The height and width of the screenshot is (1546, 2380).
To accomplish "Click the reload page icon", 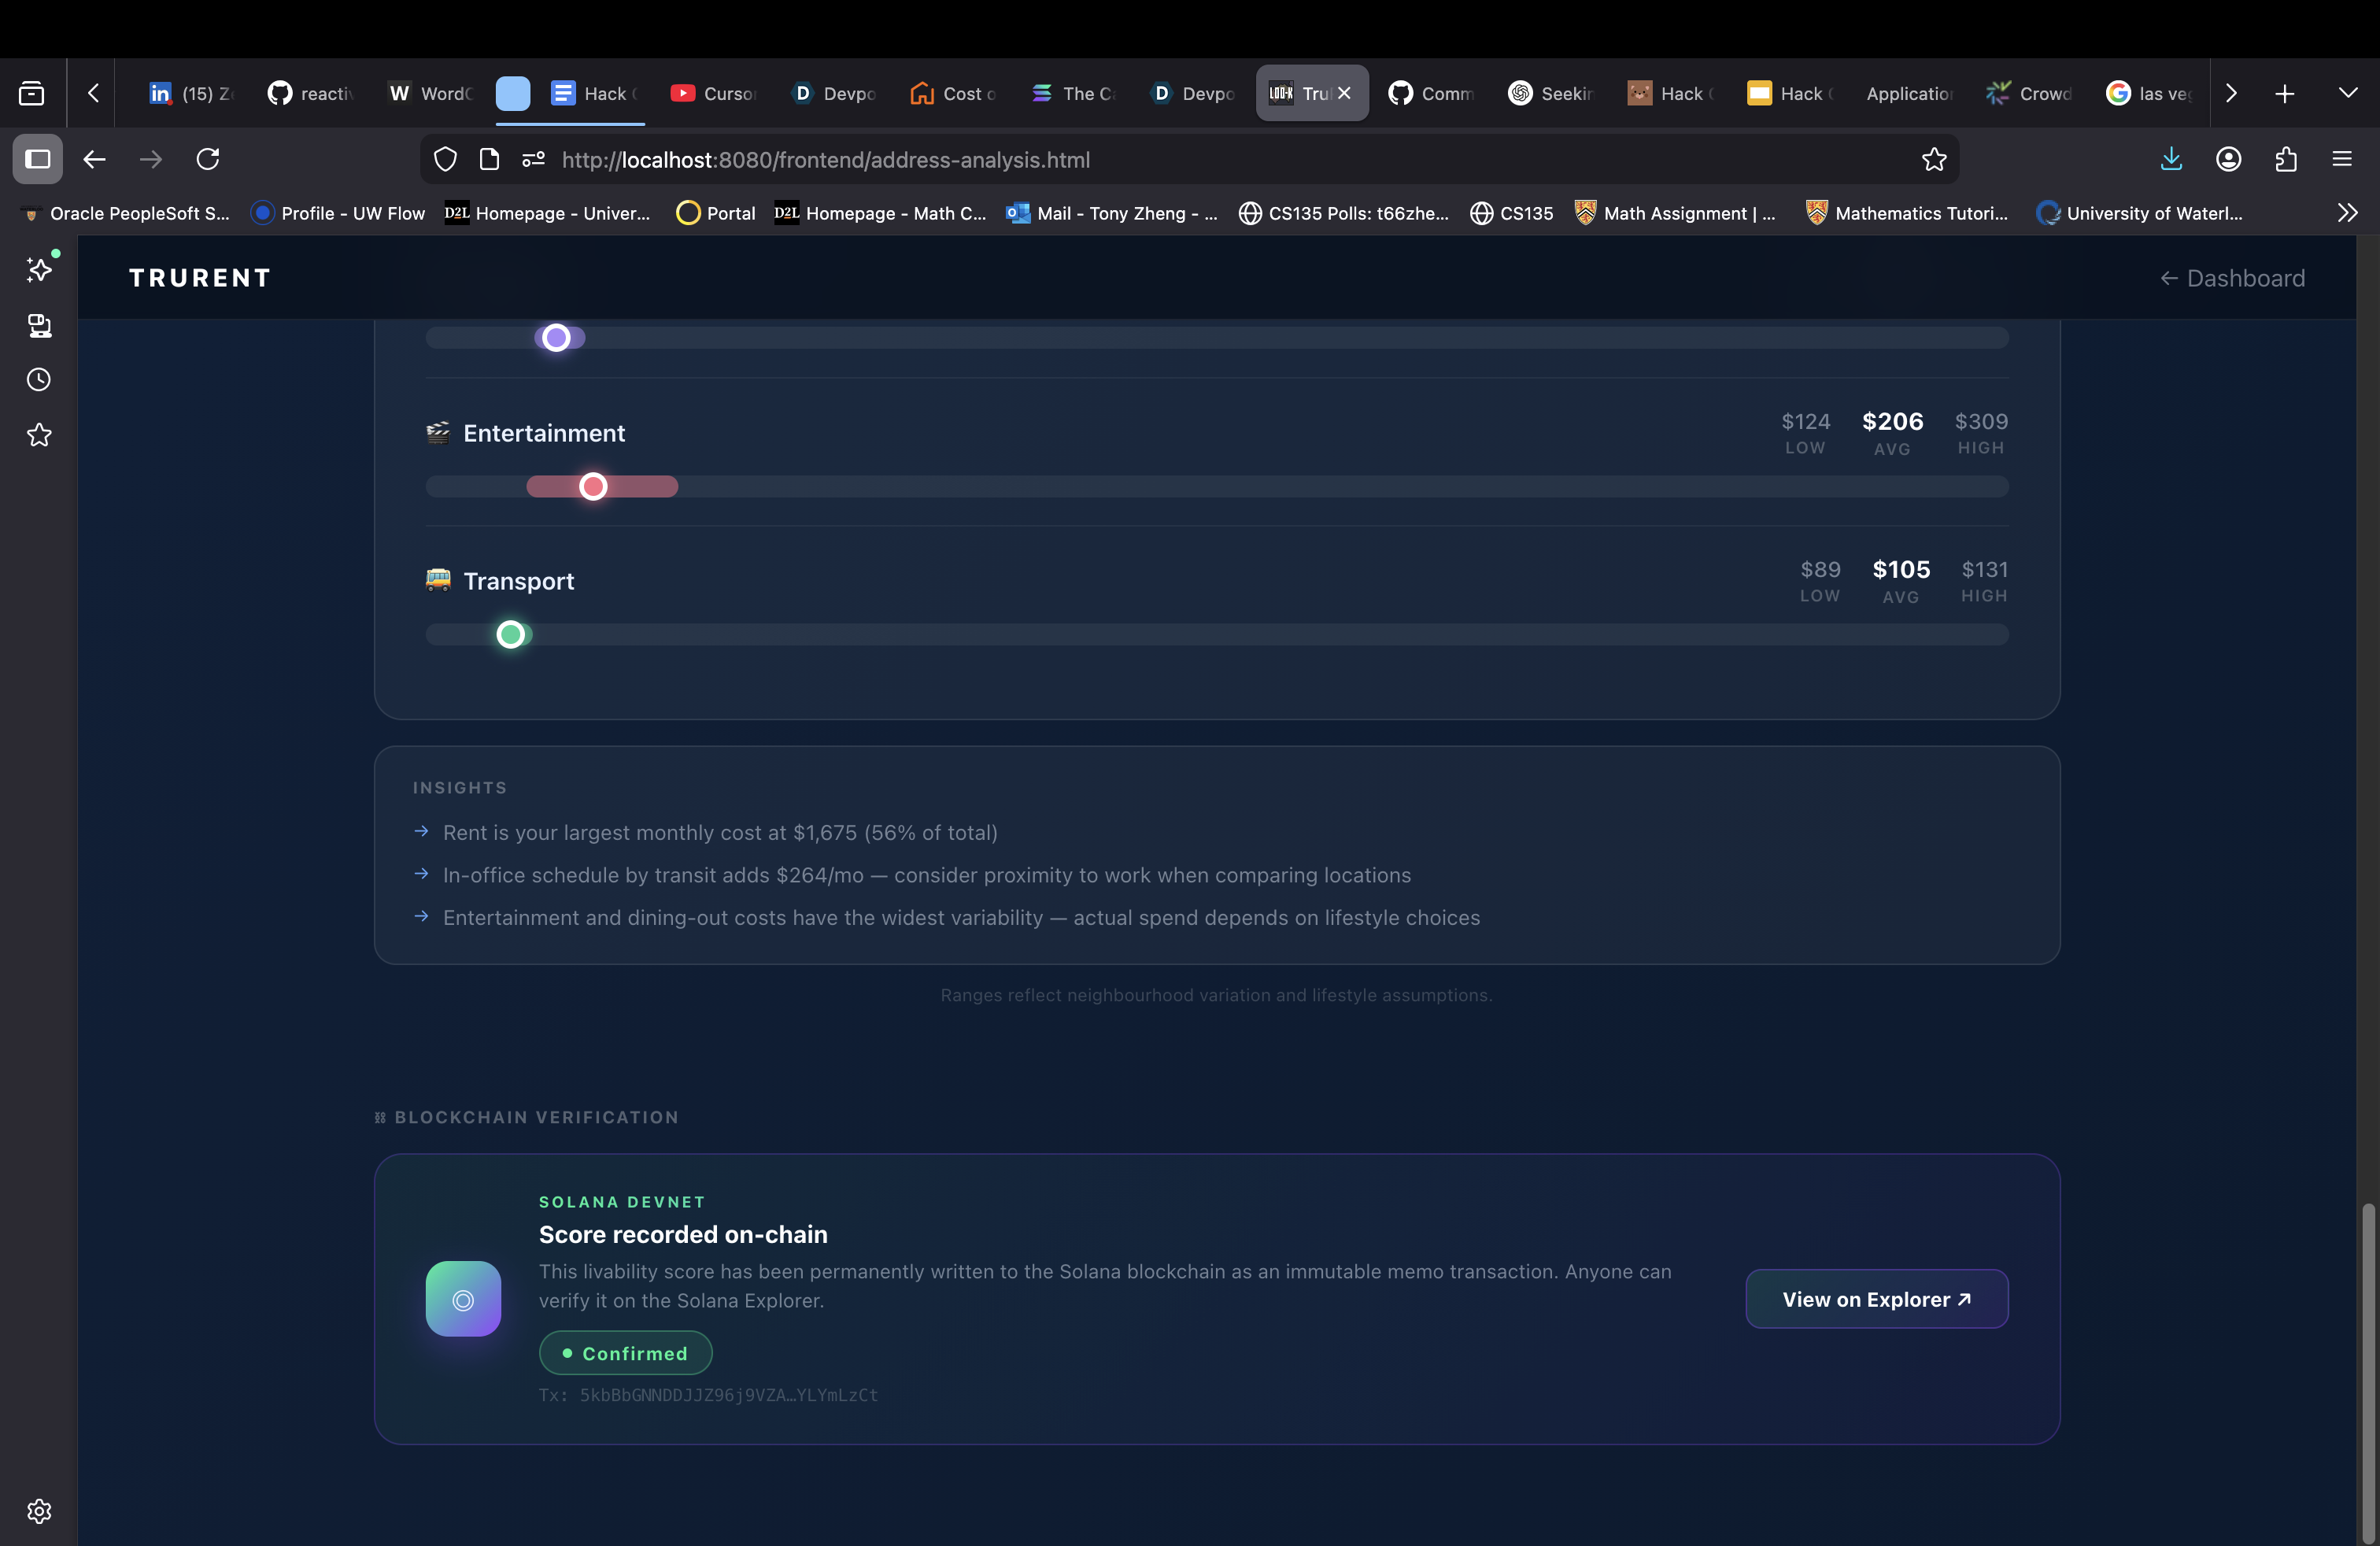I will point(208,159).
